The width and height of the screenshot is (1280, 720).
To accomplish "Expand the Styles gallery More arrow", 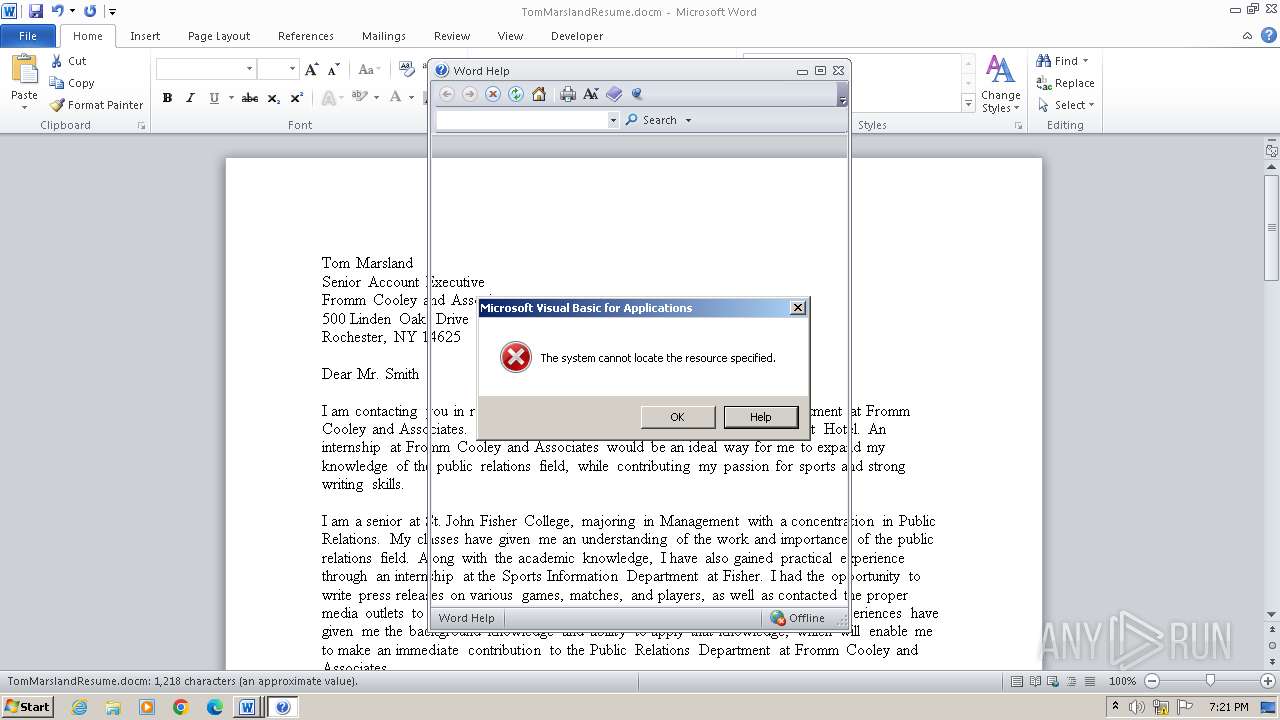I will [968, 104].
